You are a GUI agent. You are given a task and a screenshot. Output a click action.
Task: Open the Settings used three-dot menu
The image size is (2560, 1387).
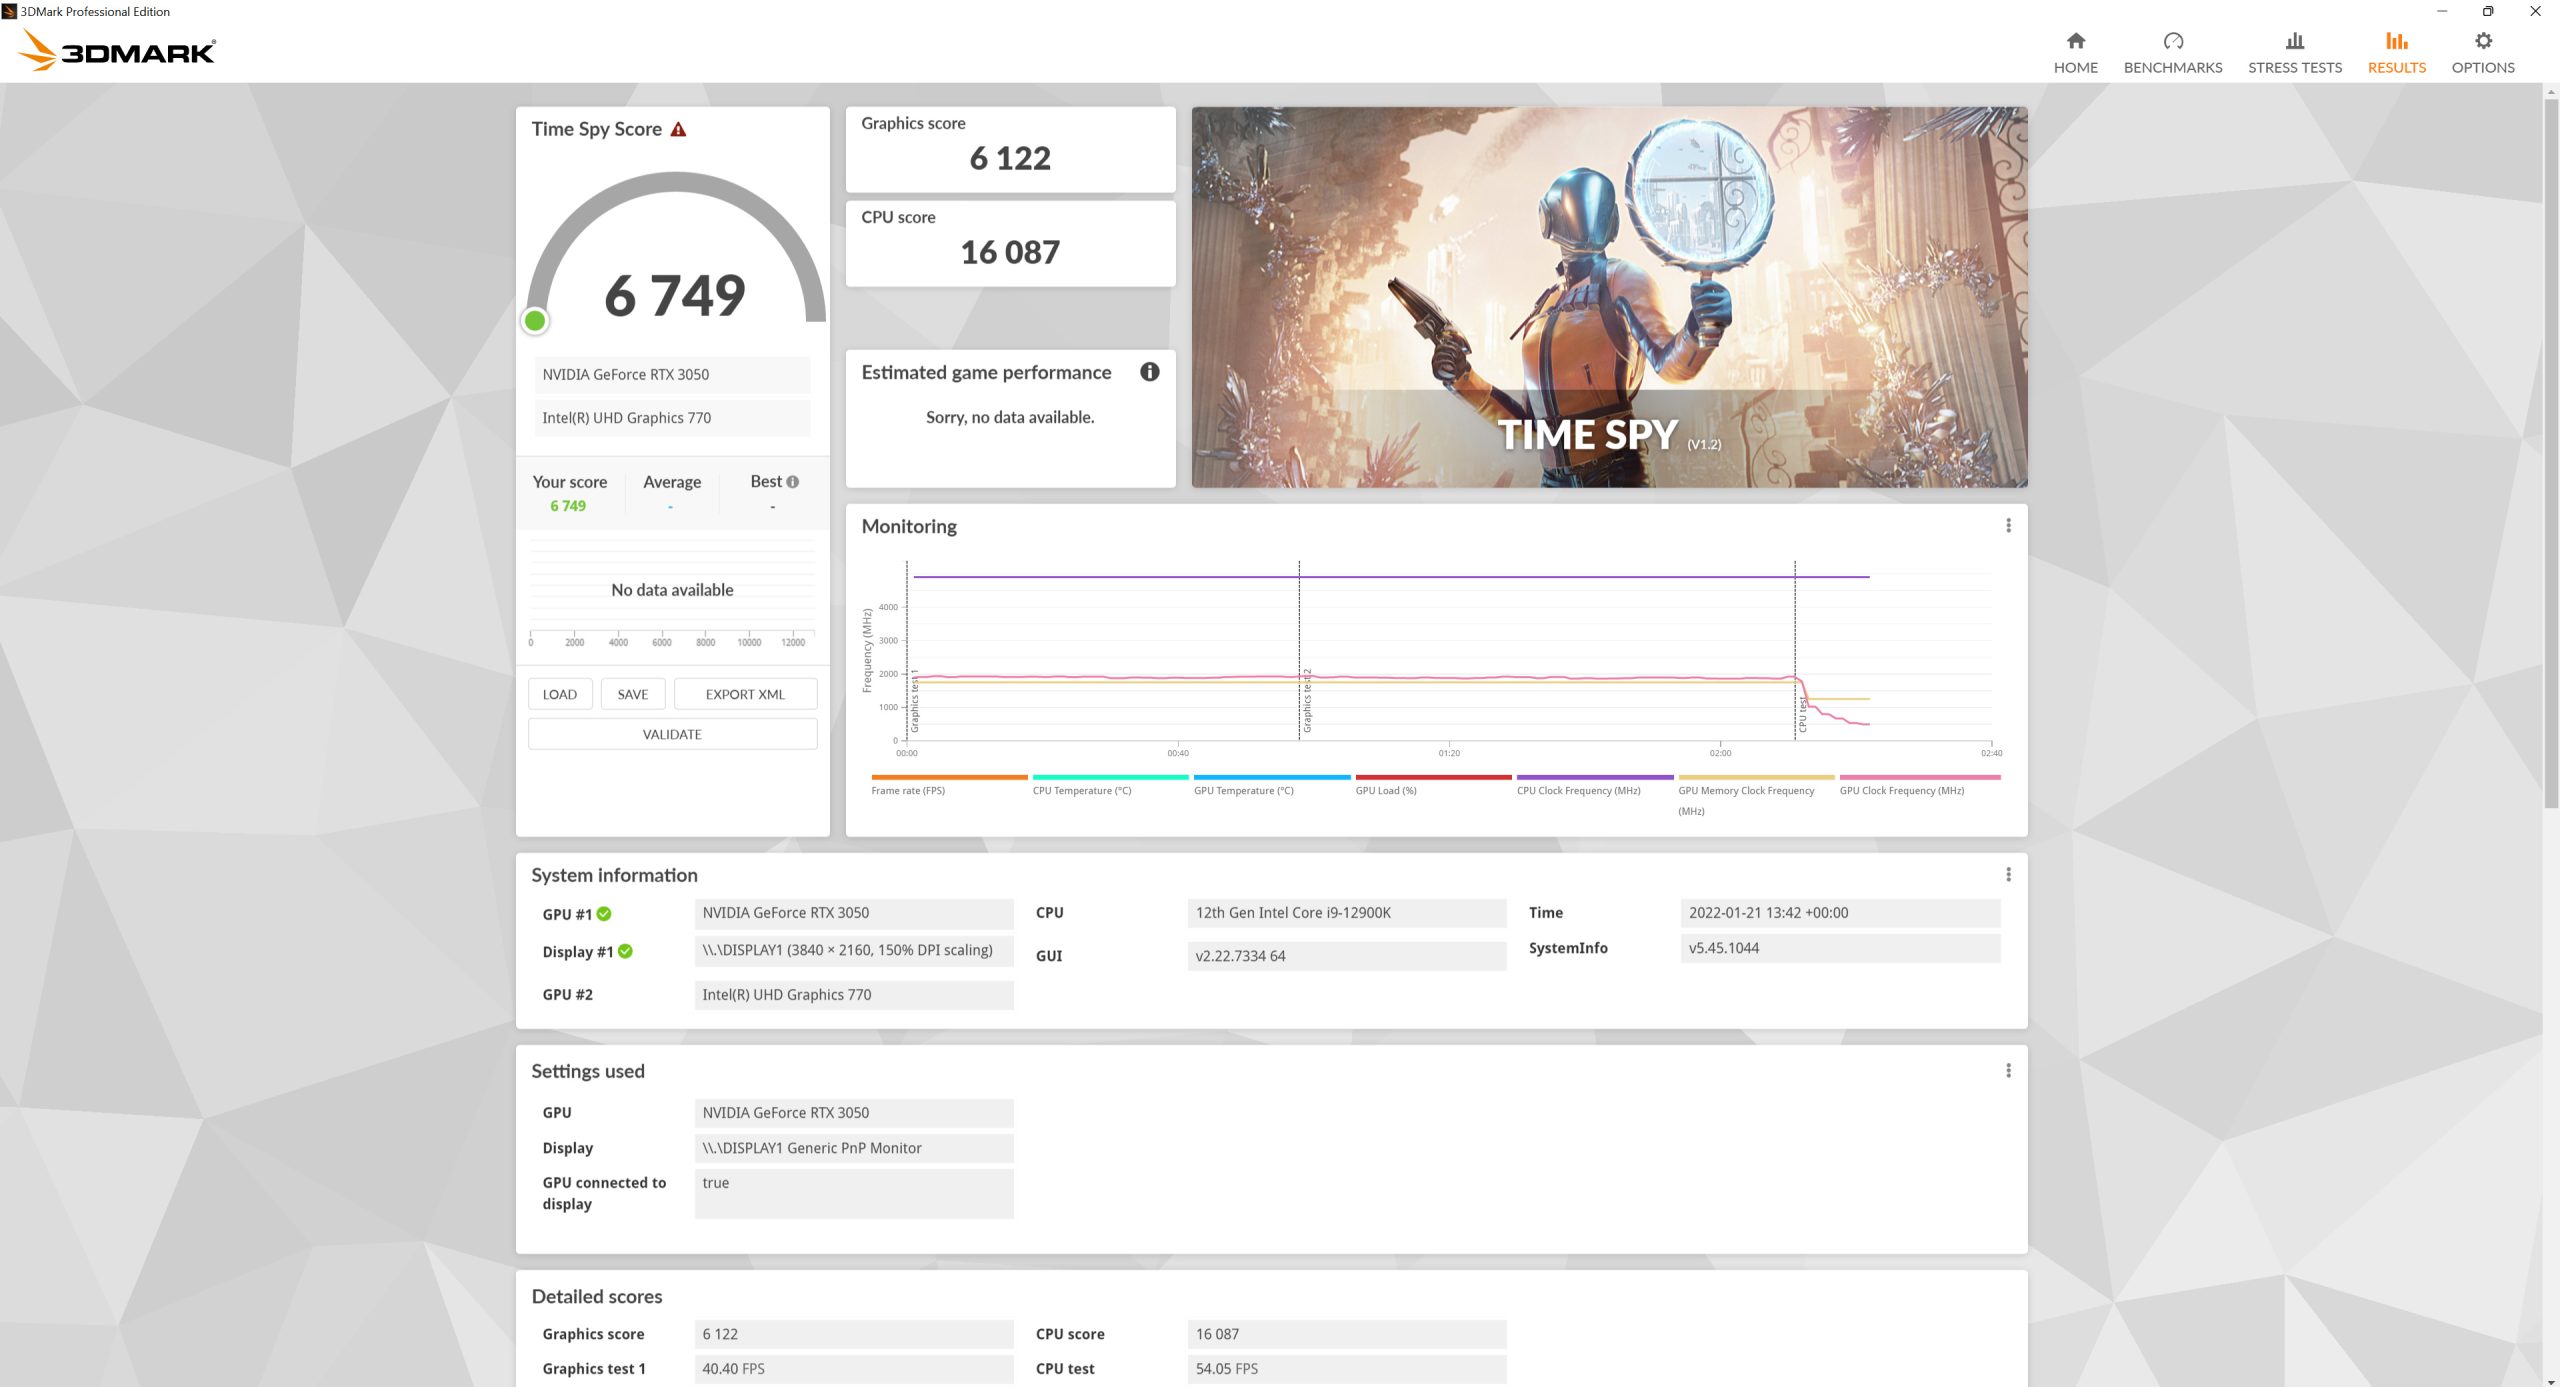(2008, 1071)
